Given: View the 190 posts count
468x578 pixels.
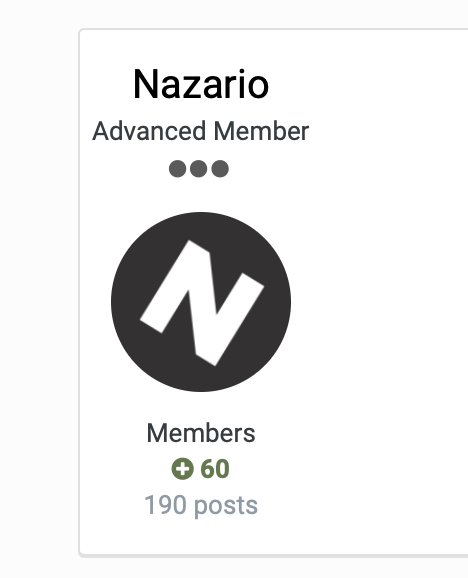Looking at the screenshot, I should 201,505.
